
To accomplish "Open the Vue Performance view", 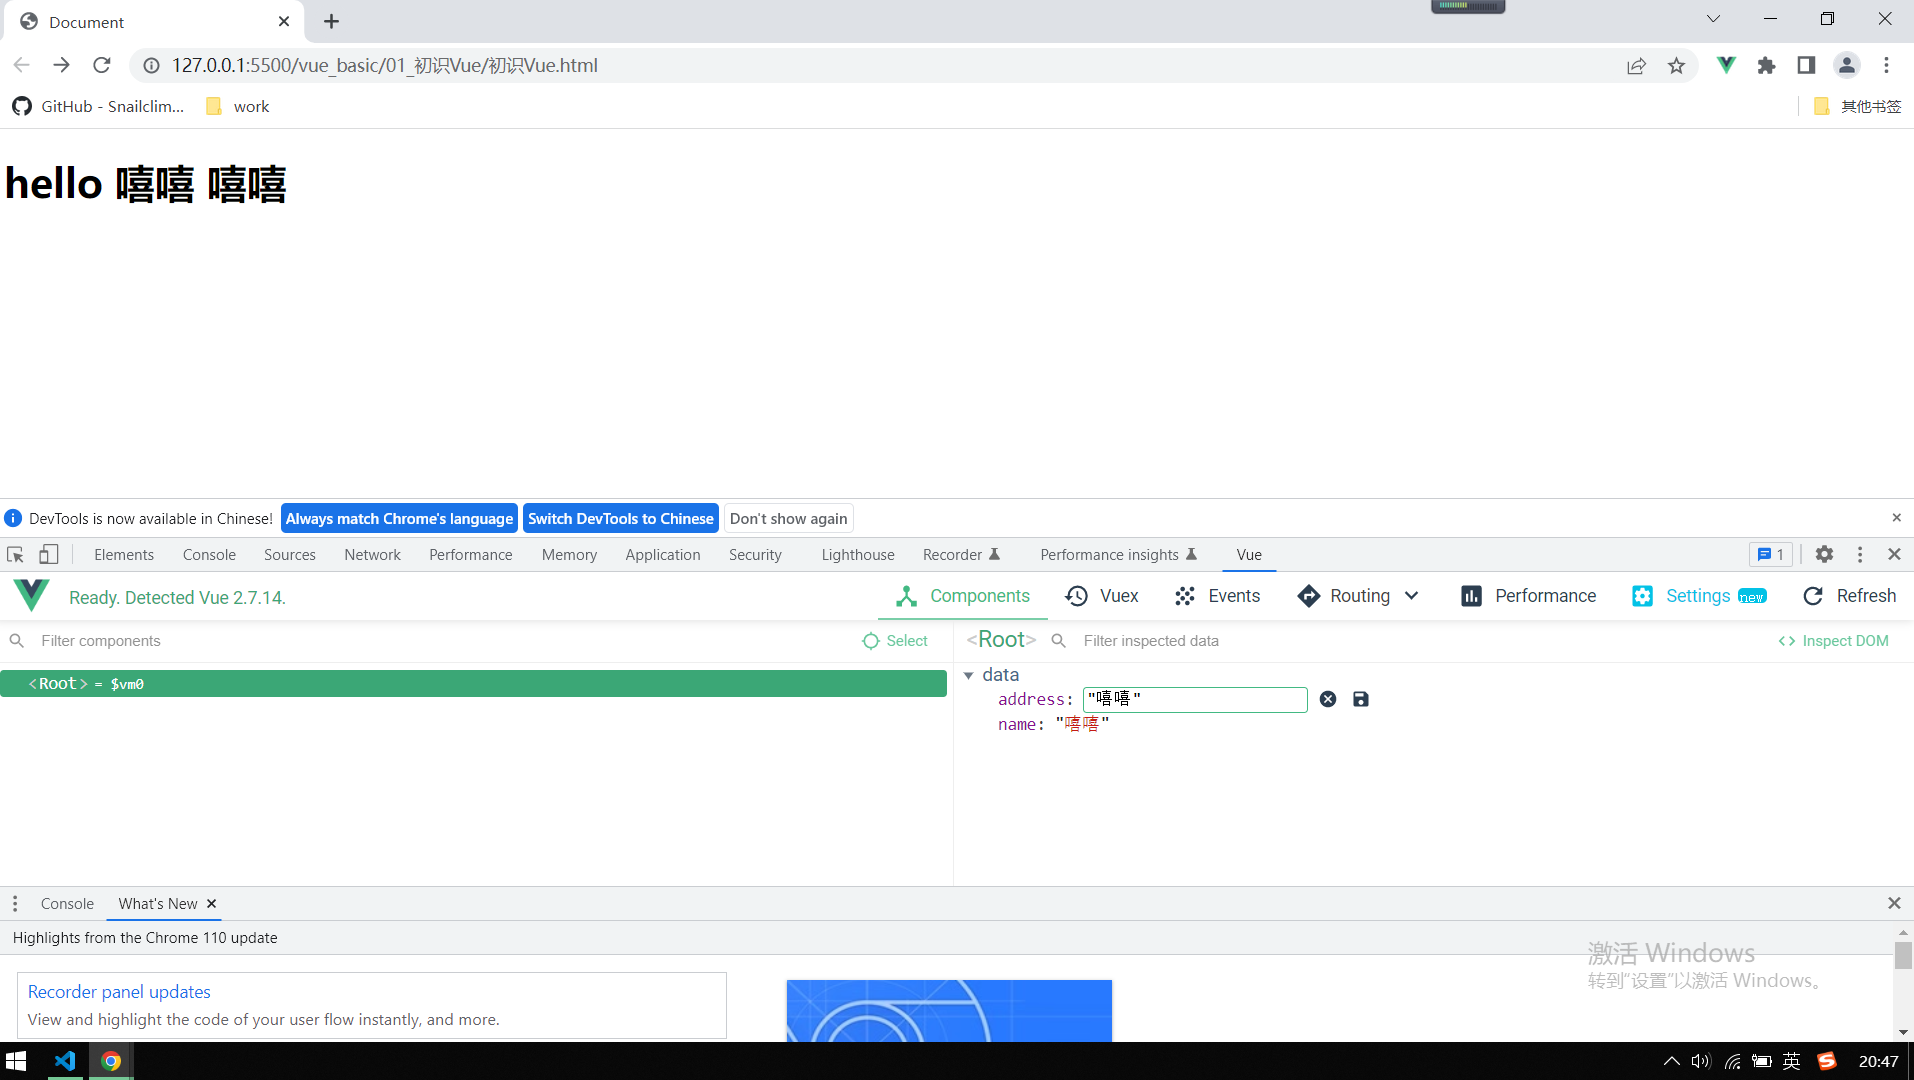I will [x=1528, y=596].
